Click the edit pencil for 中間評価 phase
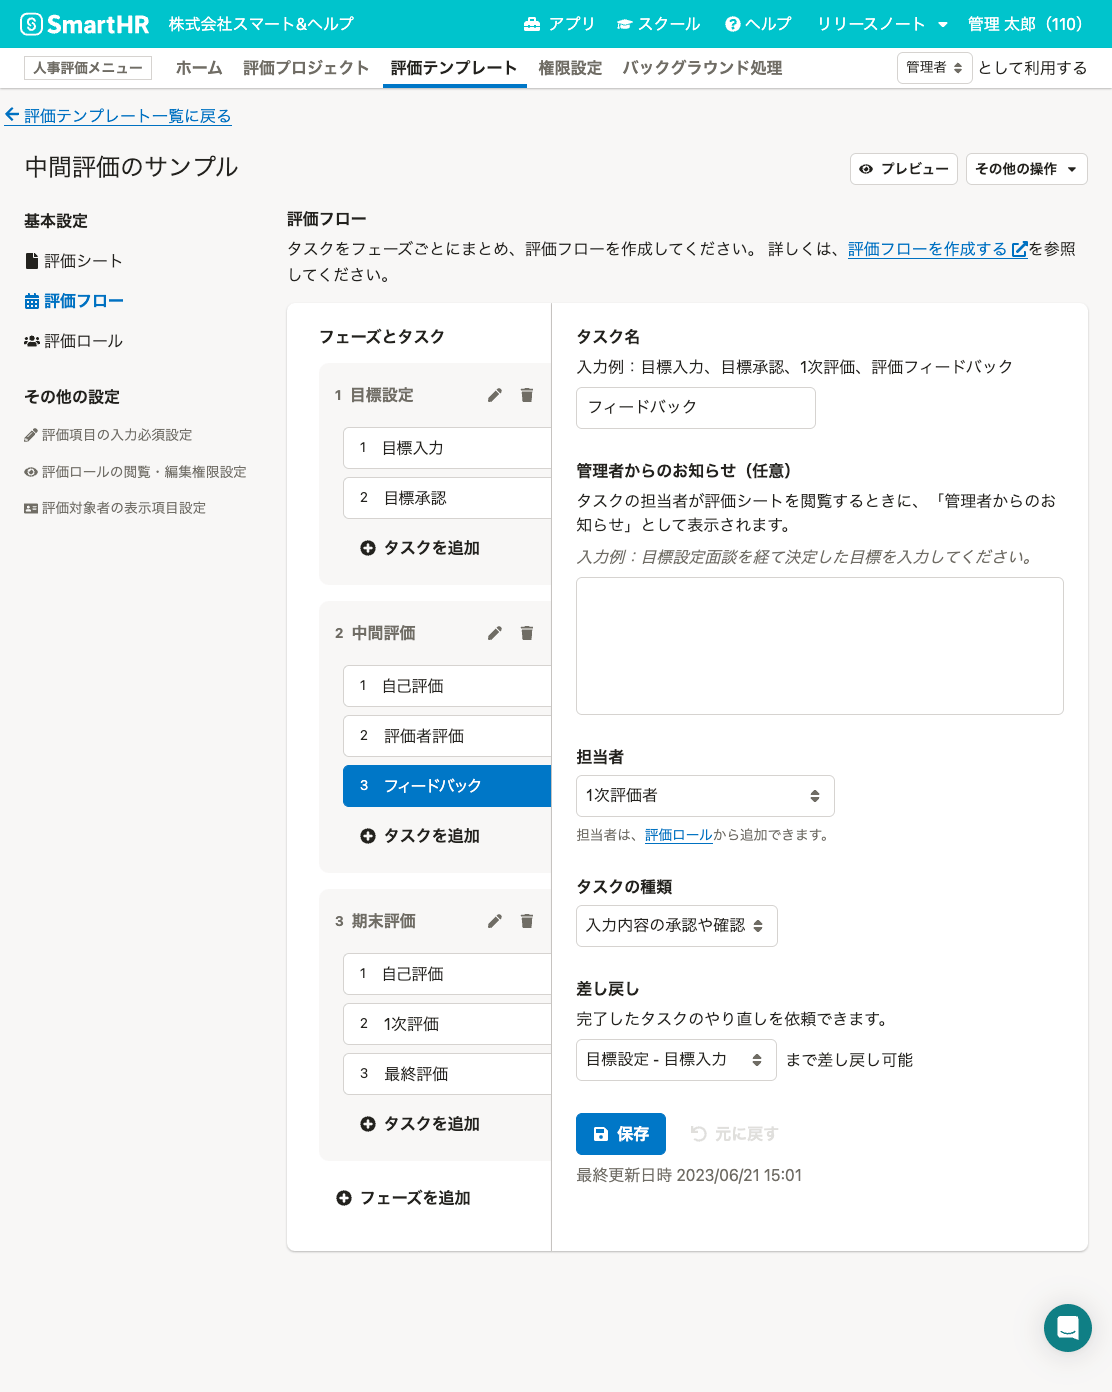Viewport: 1112px width, 1392px height. coord(494,633)
